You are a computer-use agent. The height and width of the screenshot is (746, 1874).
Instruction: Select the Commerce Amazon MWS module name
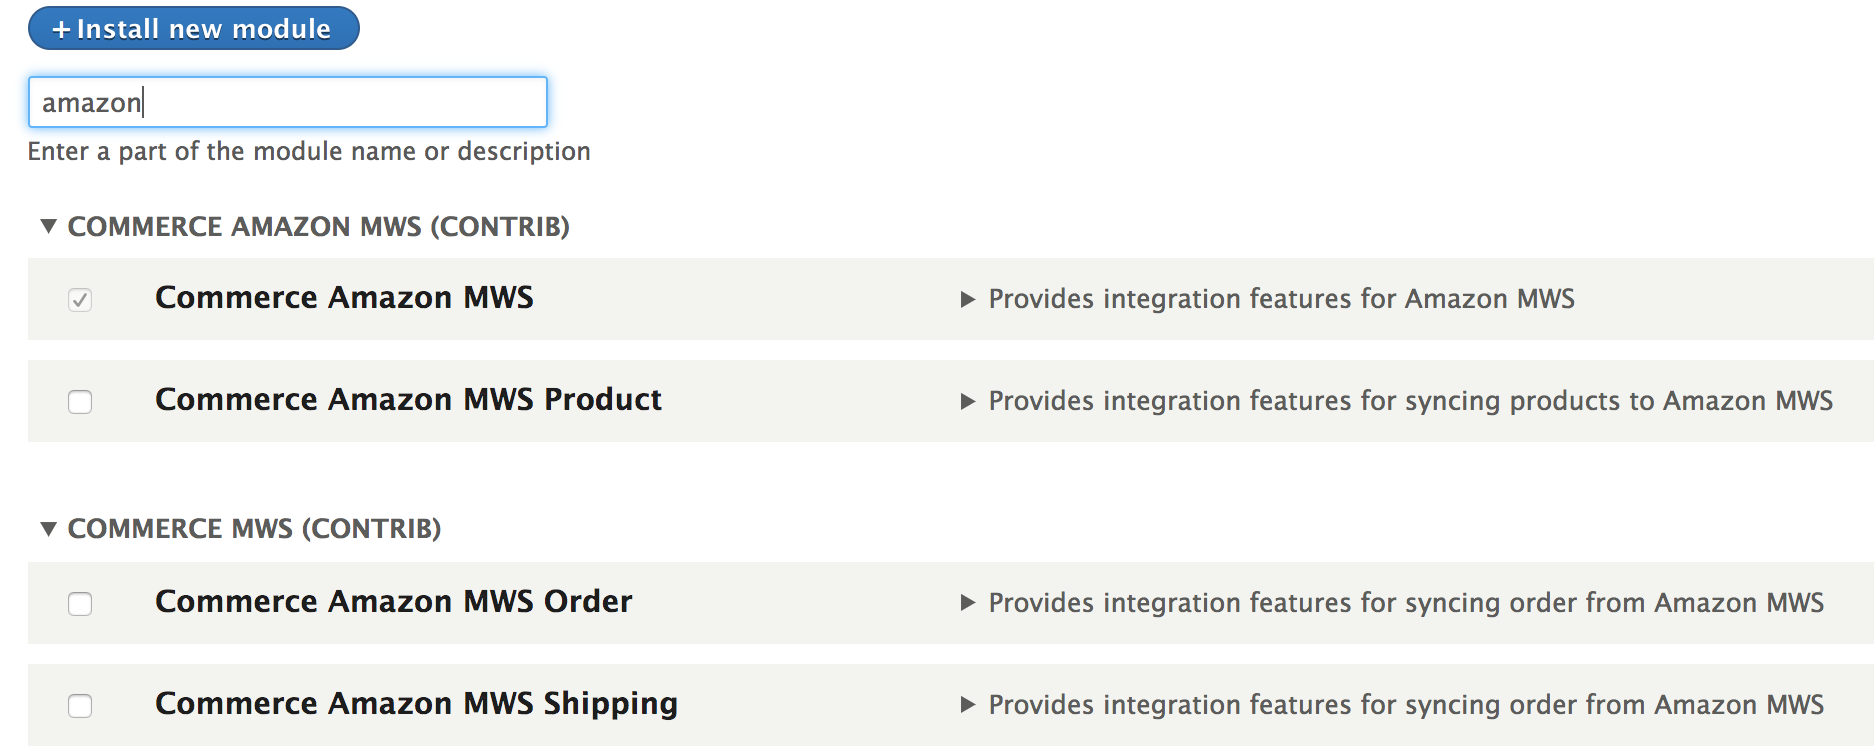point(343,297)
